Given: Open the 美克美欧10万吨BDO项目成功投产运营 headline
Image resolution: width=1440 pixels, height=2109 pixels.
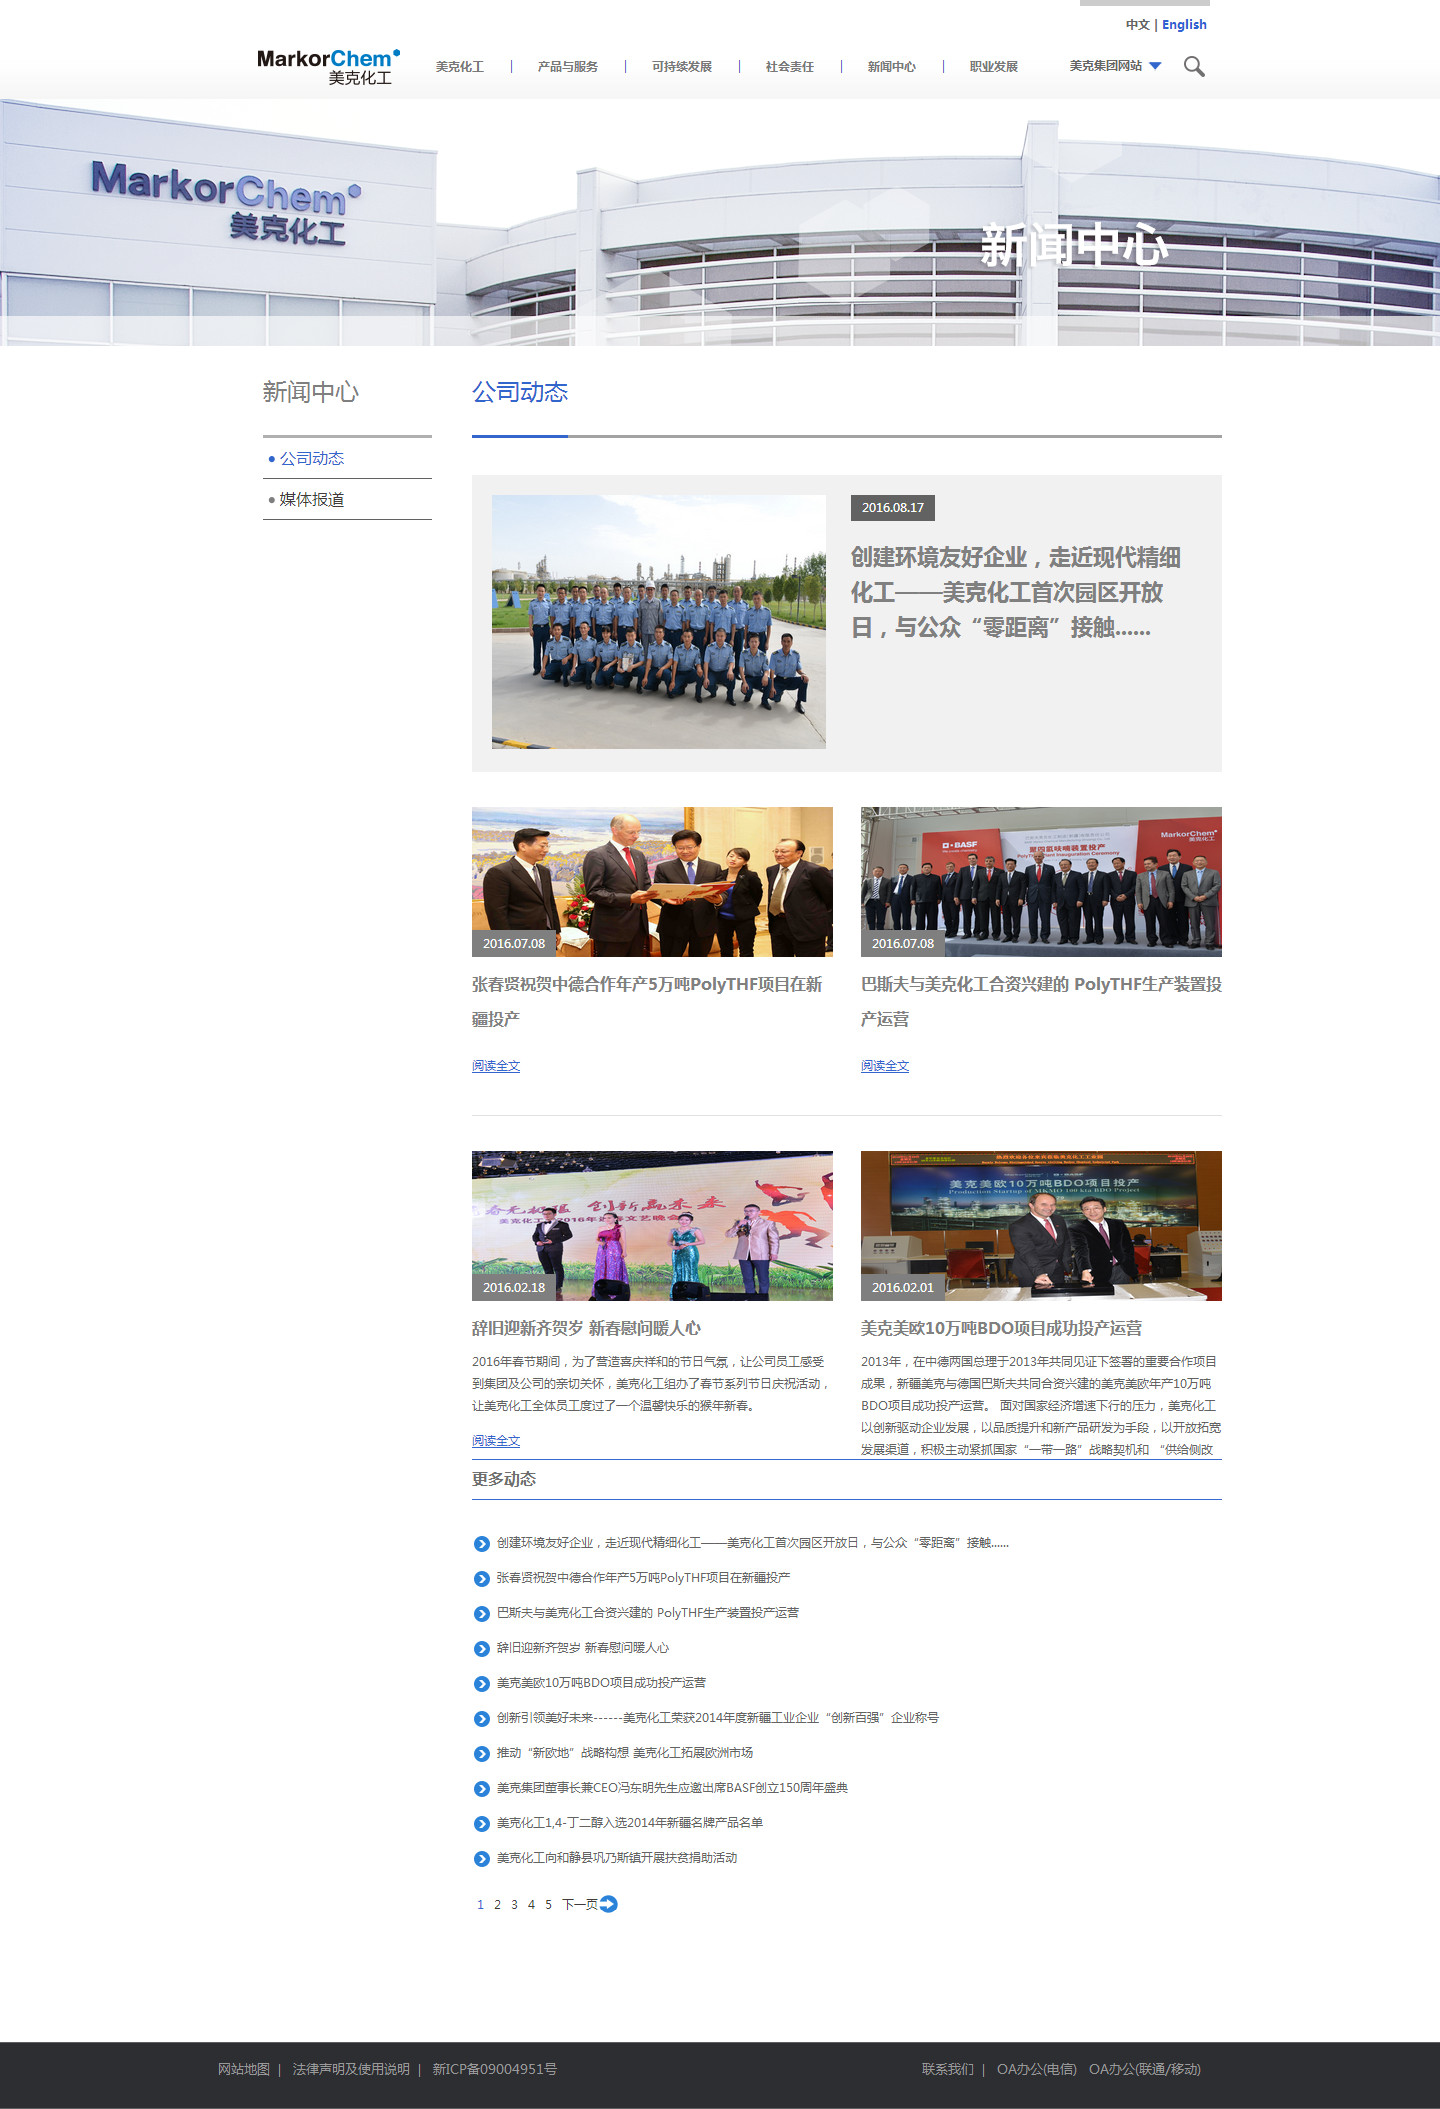Looking at the screenshot, I should coord(1001,1328).
